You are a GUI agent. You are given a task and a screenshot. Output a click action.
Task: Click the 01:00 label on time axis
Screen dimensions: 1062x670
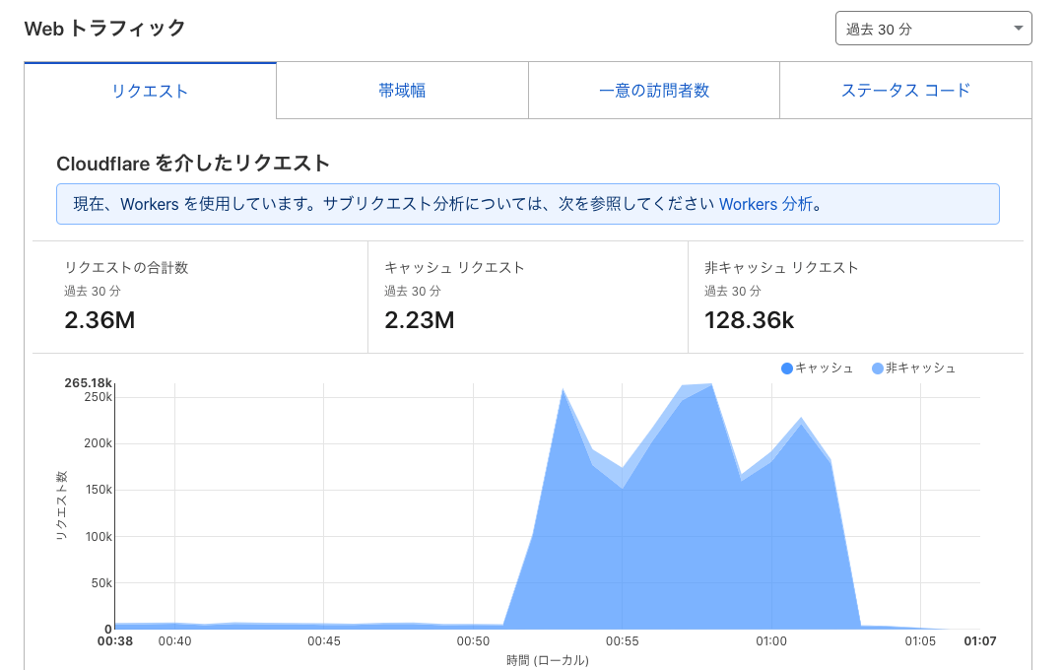(771, 641)
